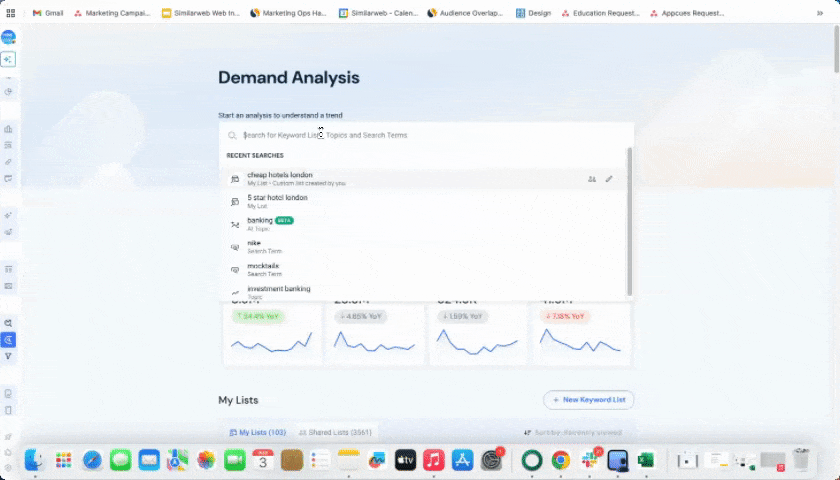840x480 pixels.
Task: Click the page vertical scrollbar
Action: (836, 48)
